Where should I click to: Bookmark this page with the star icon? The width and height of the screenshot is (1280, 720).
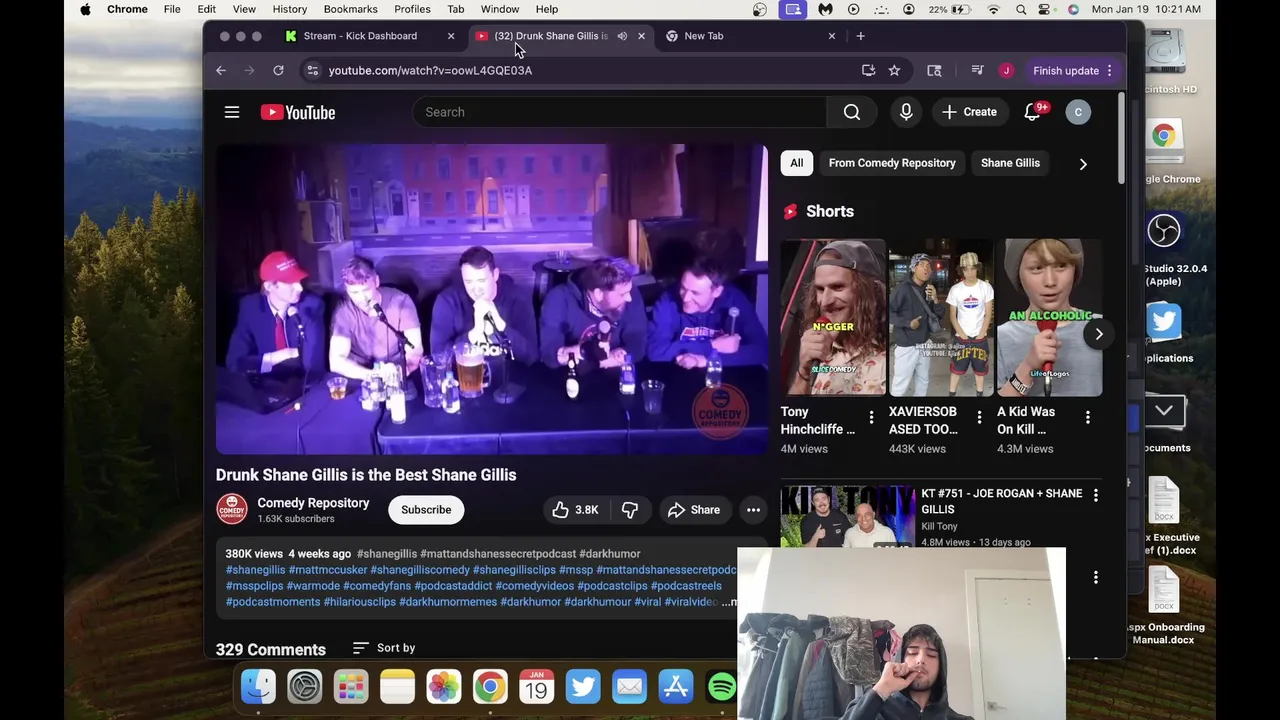[x=894, y=70]
